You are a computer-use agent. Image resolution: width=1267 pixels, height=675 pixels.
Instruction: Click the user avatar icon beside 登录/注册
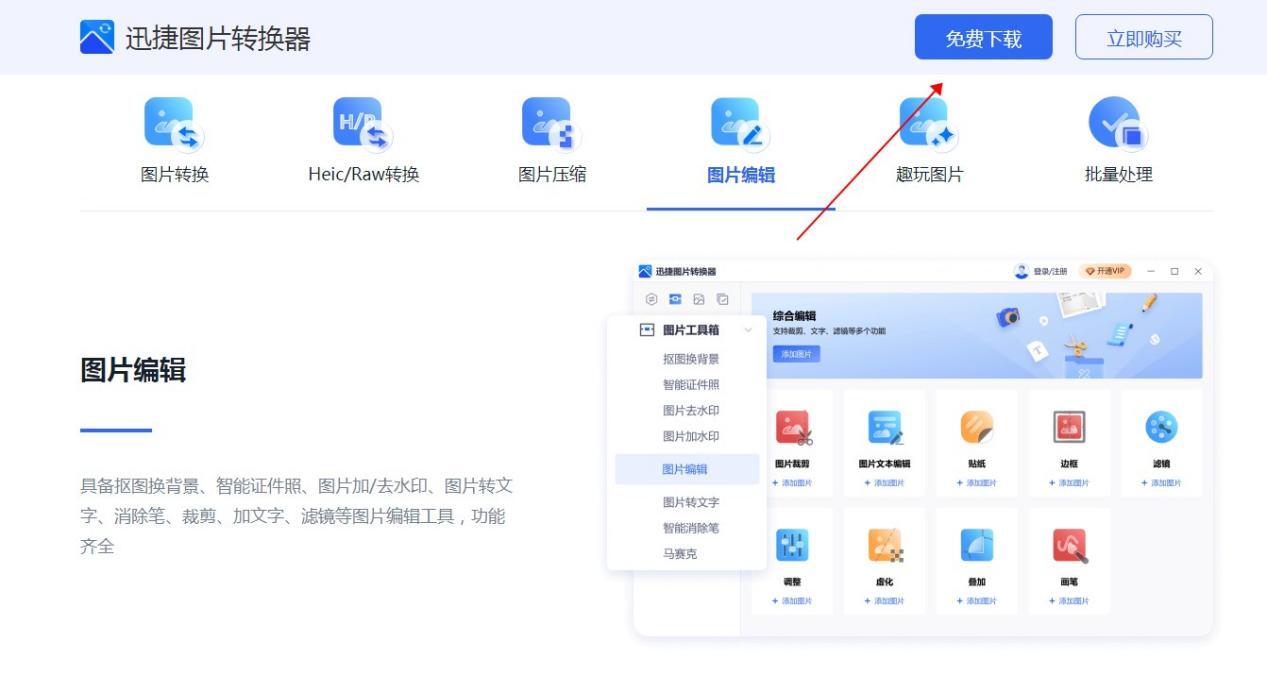(1021, 271)
